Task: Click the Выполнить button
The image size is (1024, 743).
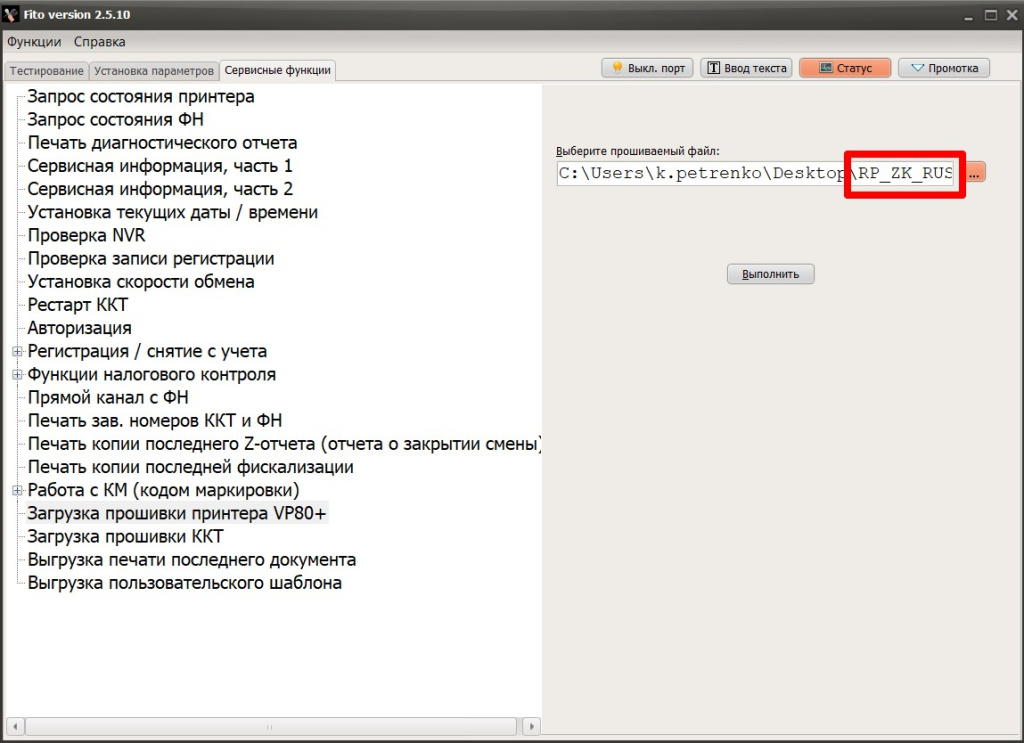Action: point(771,274)
